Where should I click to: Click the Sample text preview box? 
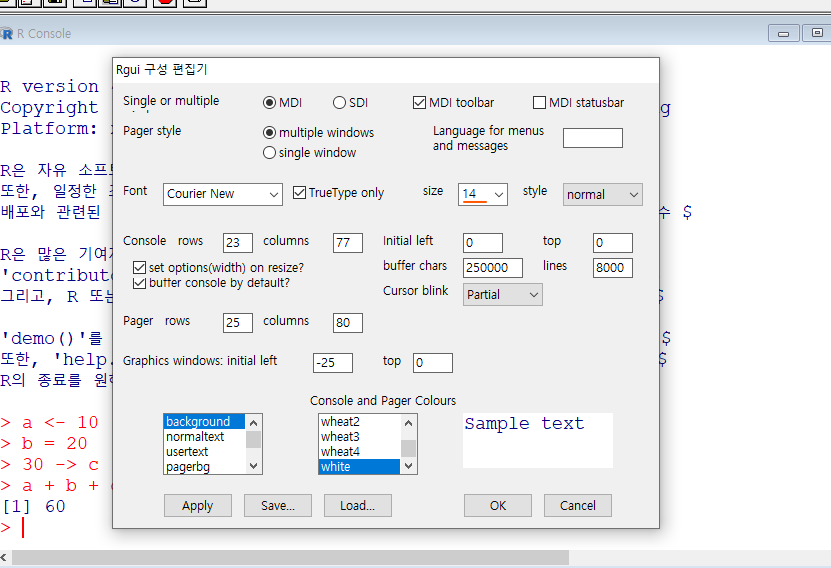click(x=538, y=440)
